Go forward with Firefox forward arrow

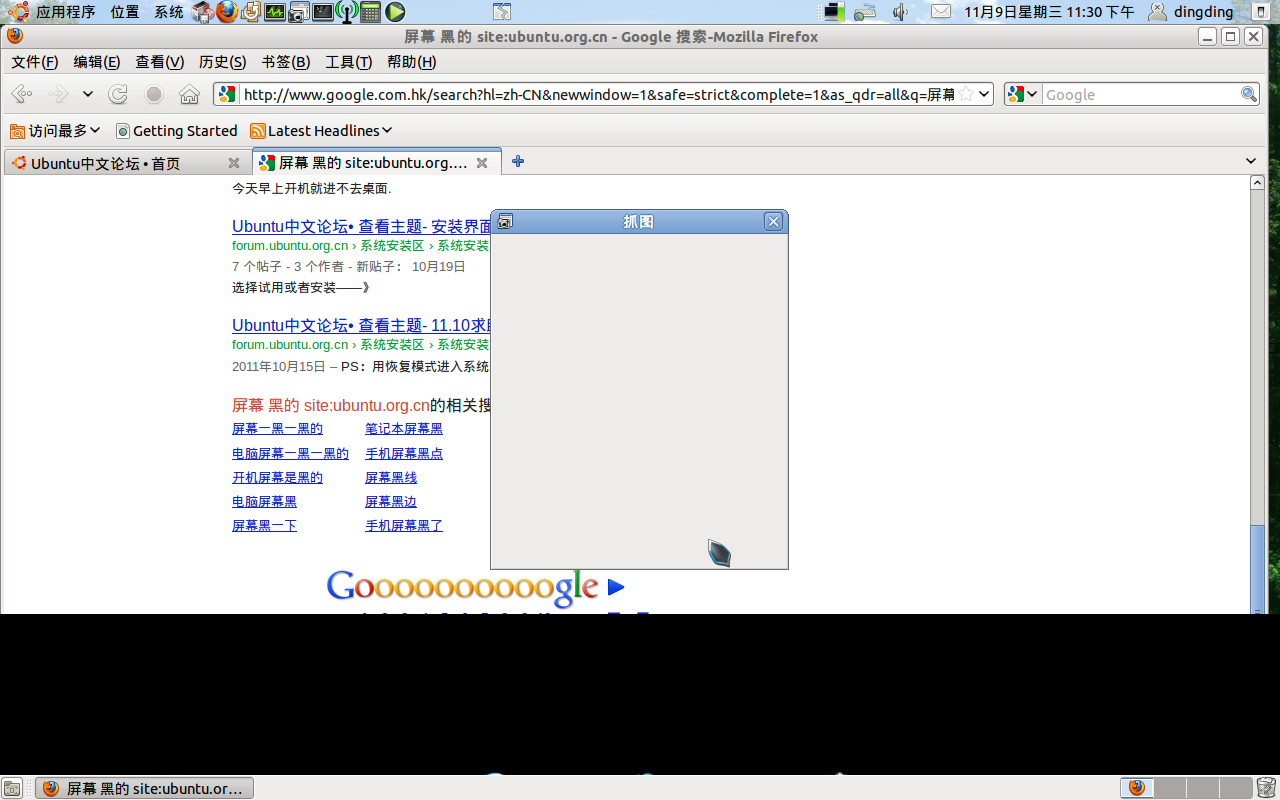(58, 94)
